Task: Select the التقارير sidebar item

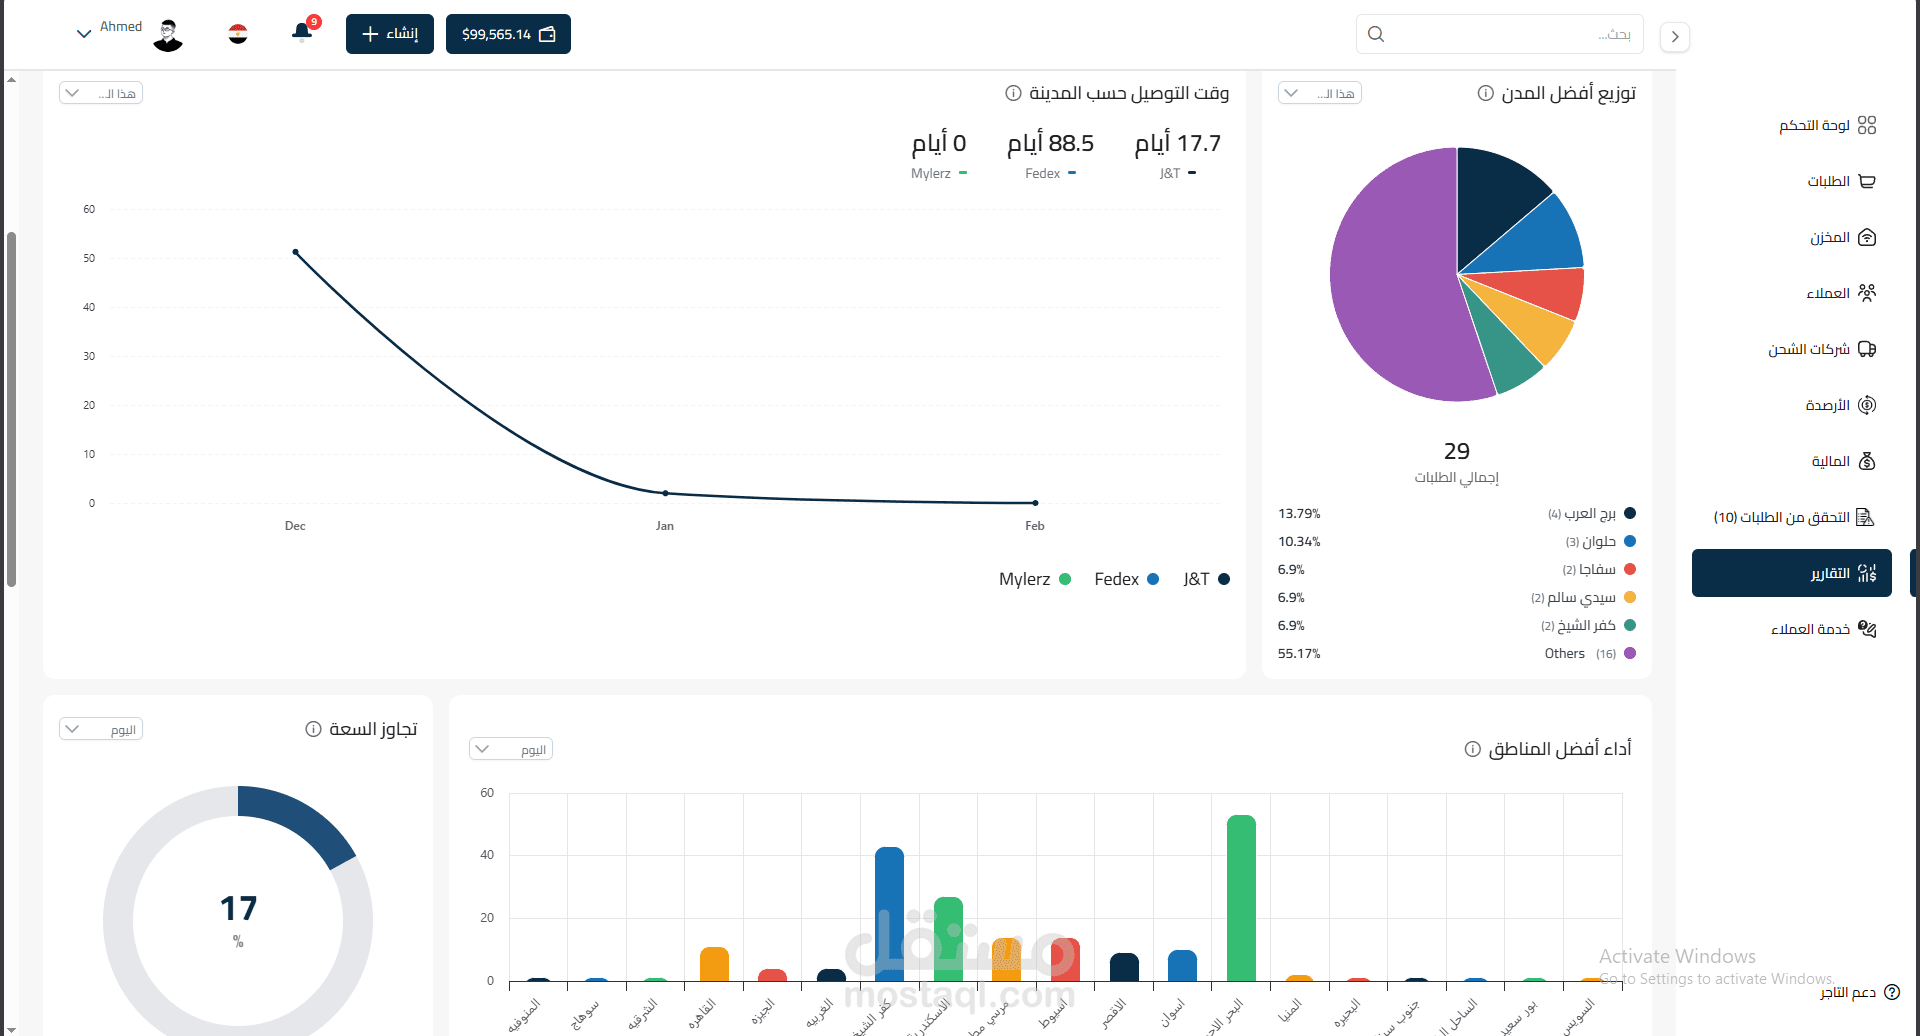Action: [1792, 573]
